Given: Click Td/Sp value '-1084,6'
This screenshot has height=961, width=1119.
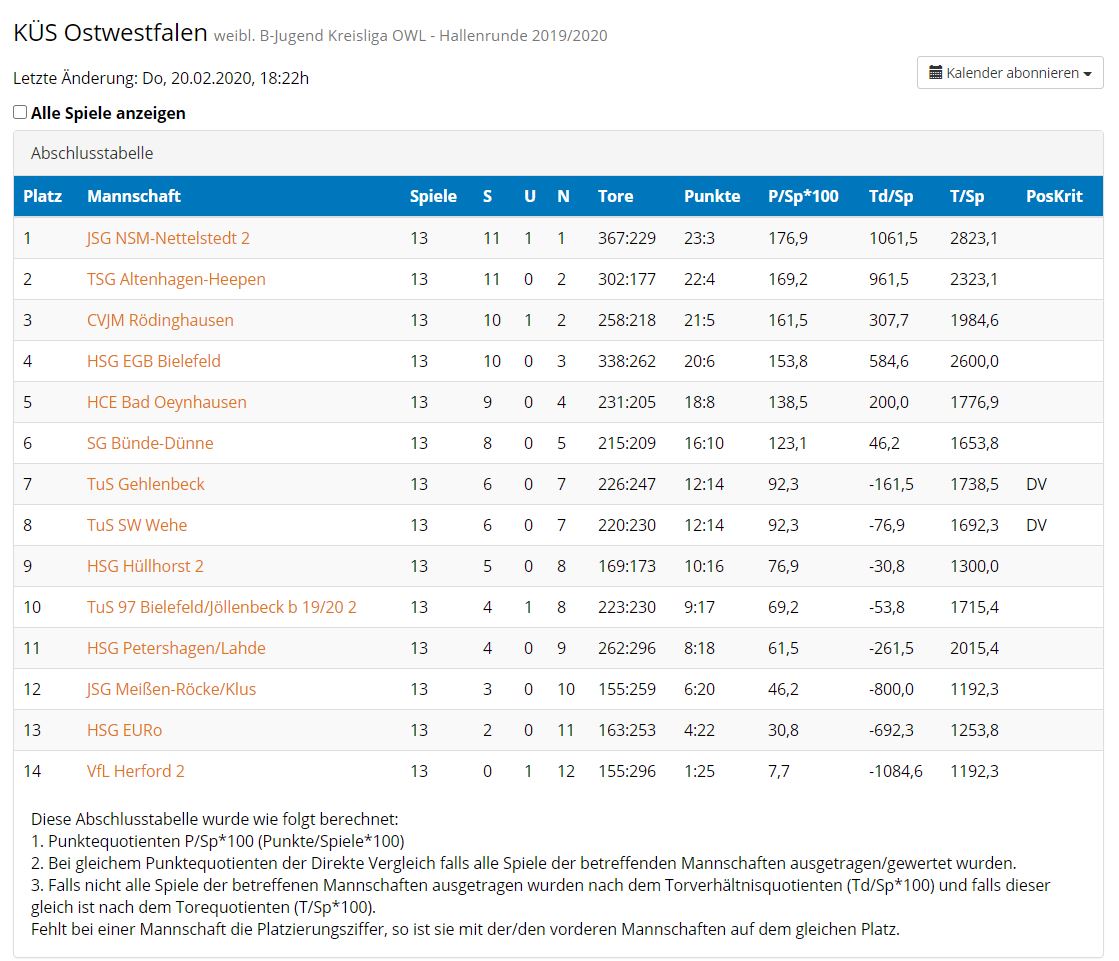Looking at the screenshot, I should click(x=896, y=771).
